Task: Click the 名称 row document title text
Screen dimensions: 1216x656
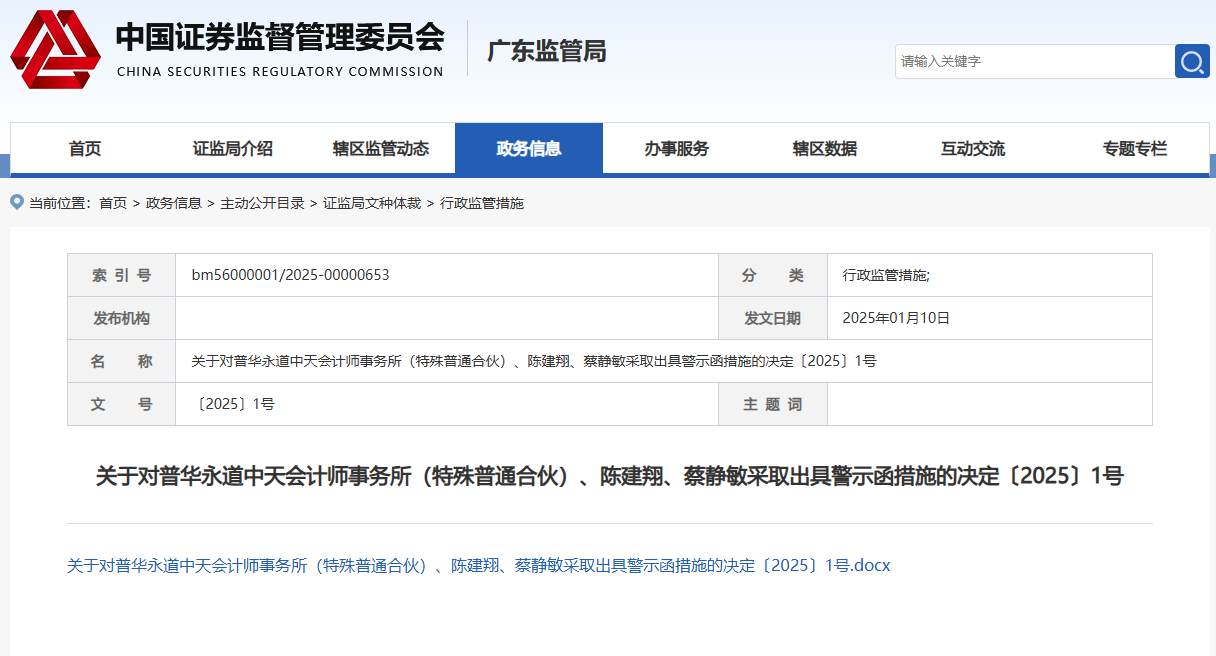Action: pos(534,361)
